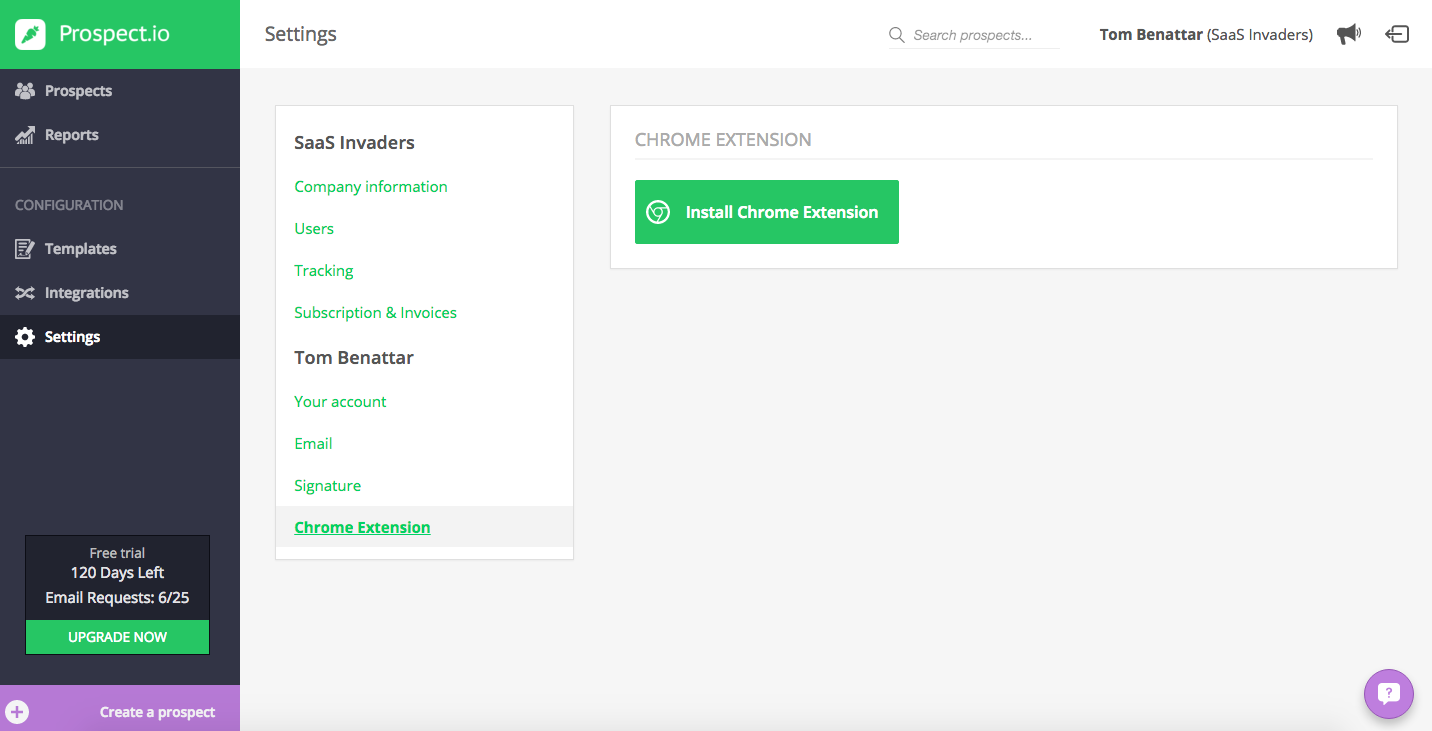Open announcements megaphone icon
Image resolution: width=1432 pixels, height=731 pixels.
click(x=1349, y=34)
